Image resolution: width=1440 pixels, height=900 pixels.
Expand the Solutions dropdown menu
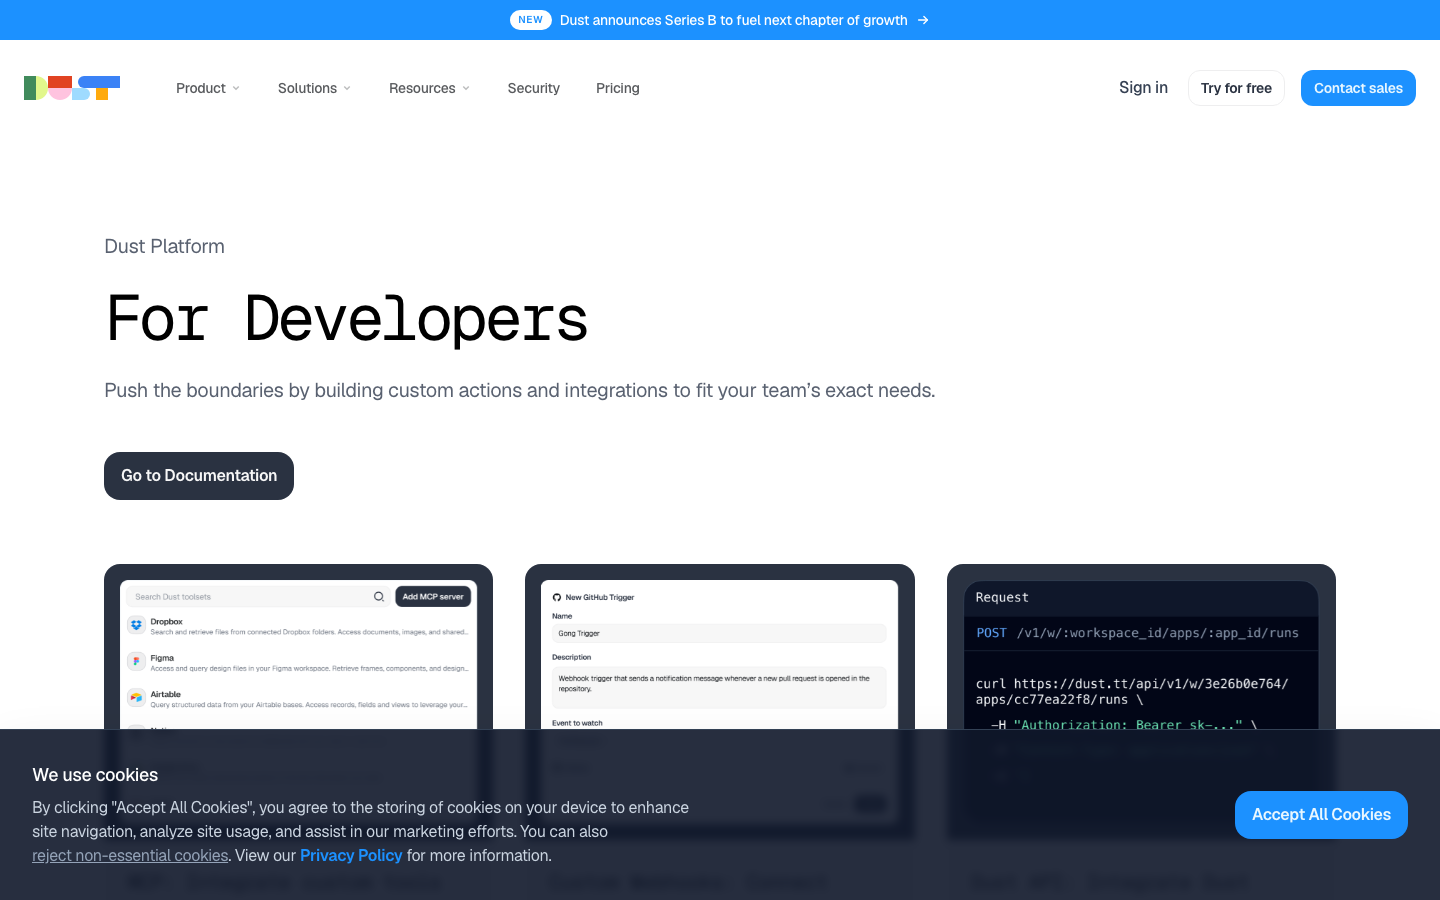[314, 88]
